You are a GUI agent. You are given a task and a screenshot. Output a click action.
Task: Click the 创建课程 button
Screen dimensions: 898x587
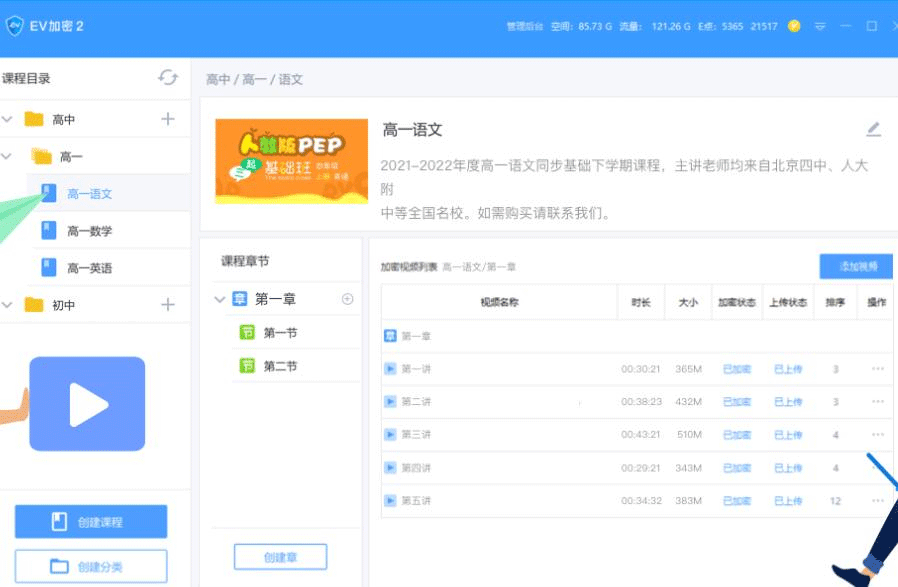coord(90,522)
